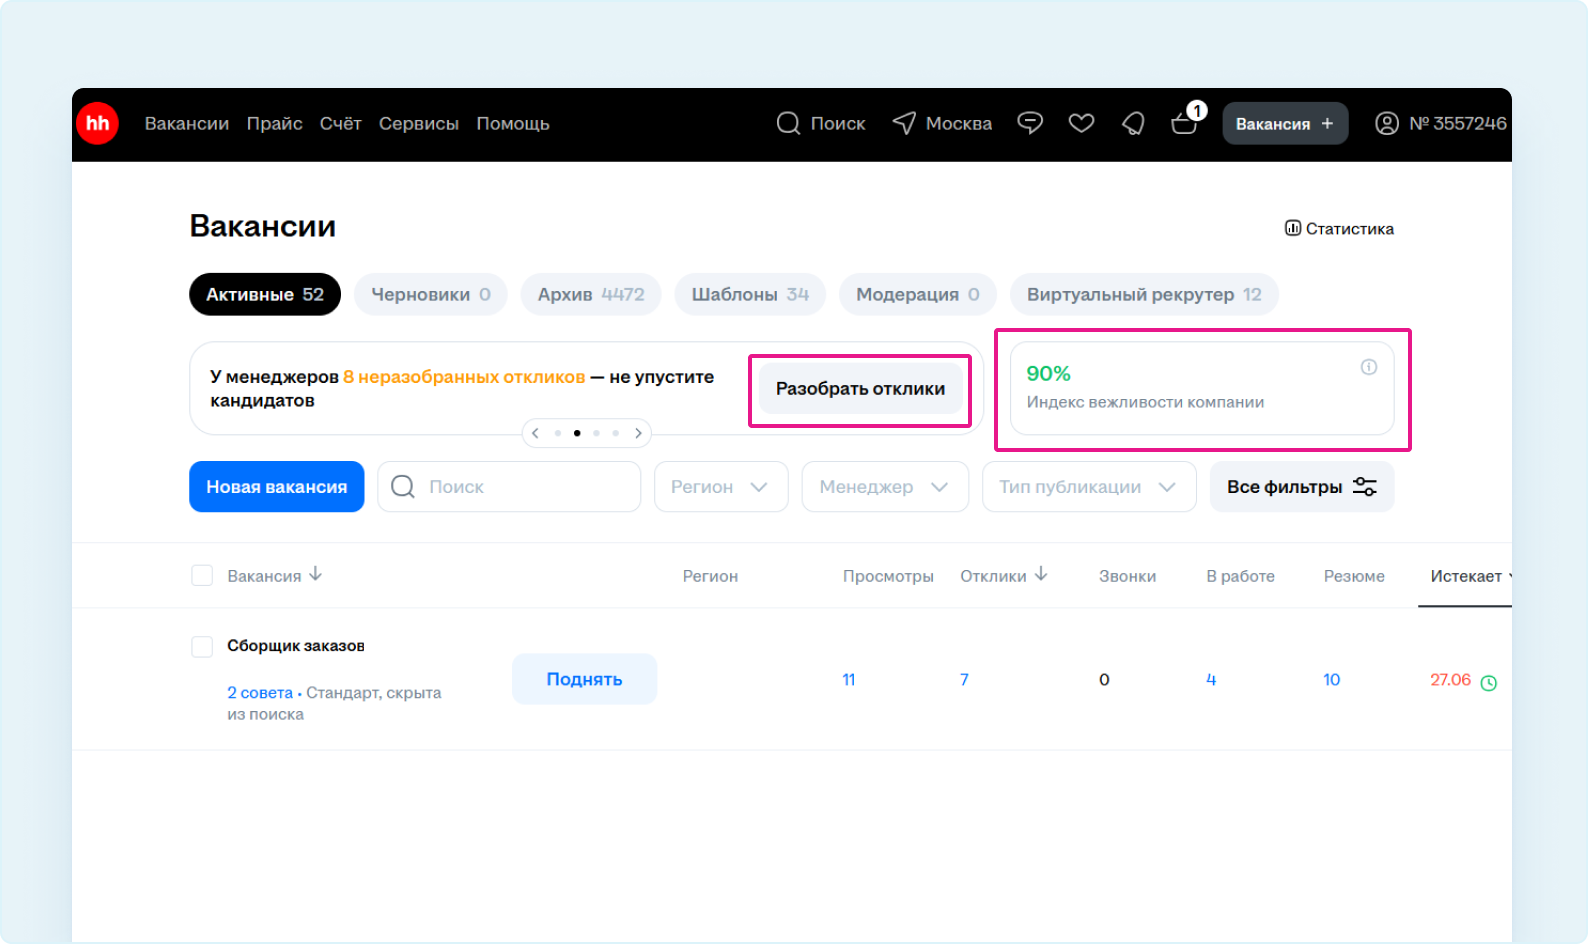Click expiry date 27.06
The width and height of the screenshot is (1588, 944).
[x=1451, y=680]
